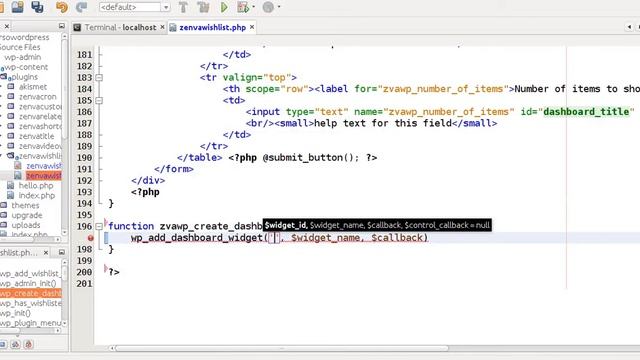Open the Debug Project dropdown arrow

253,7
